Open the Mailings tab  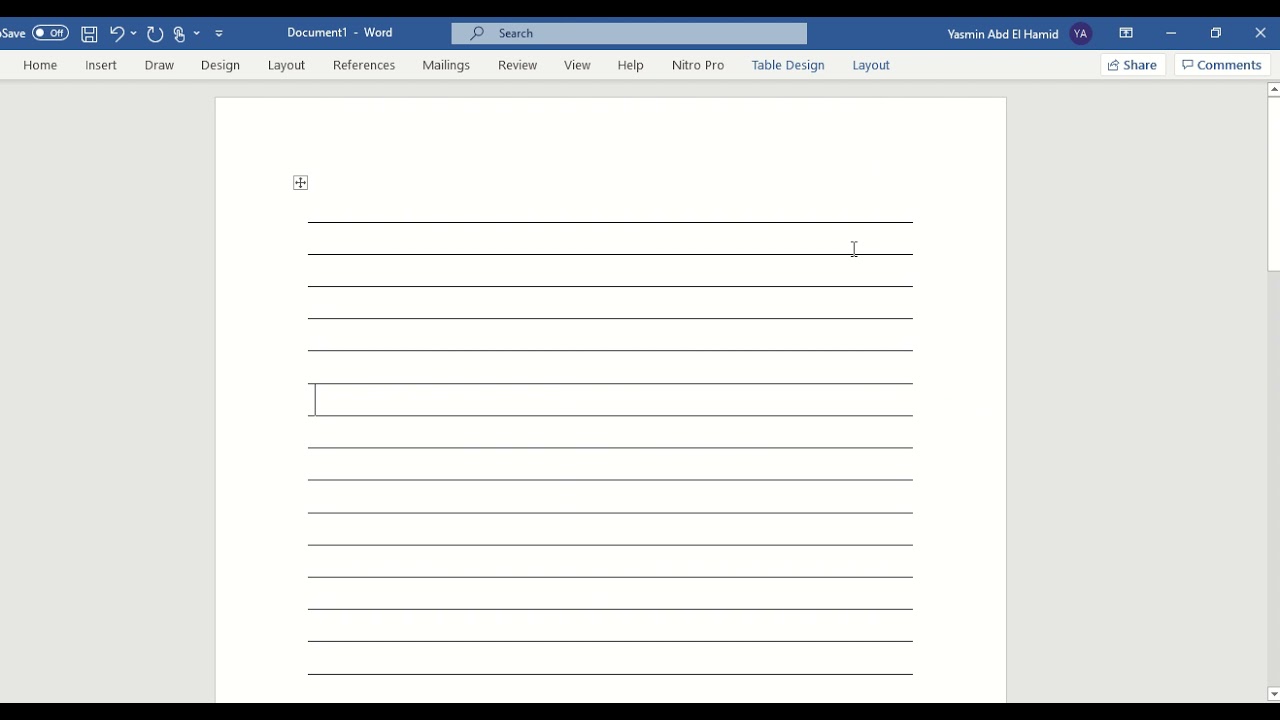(x=446, y=65)
